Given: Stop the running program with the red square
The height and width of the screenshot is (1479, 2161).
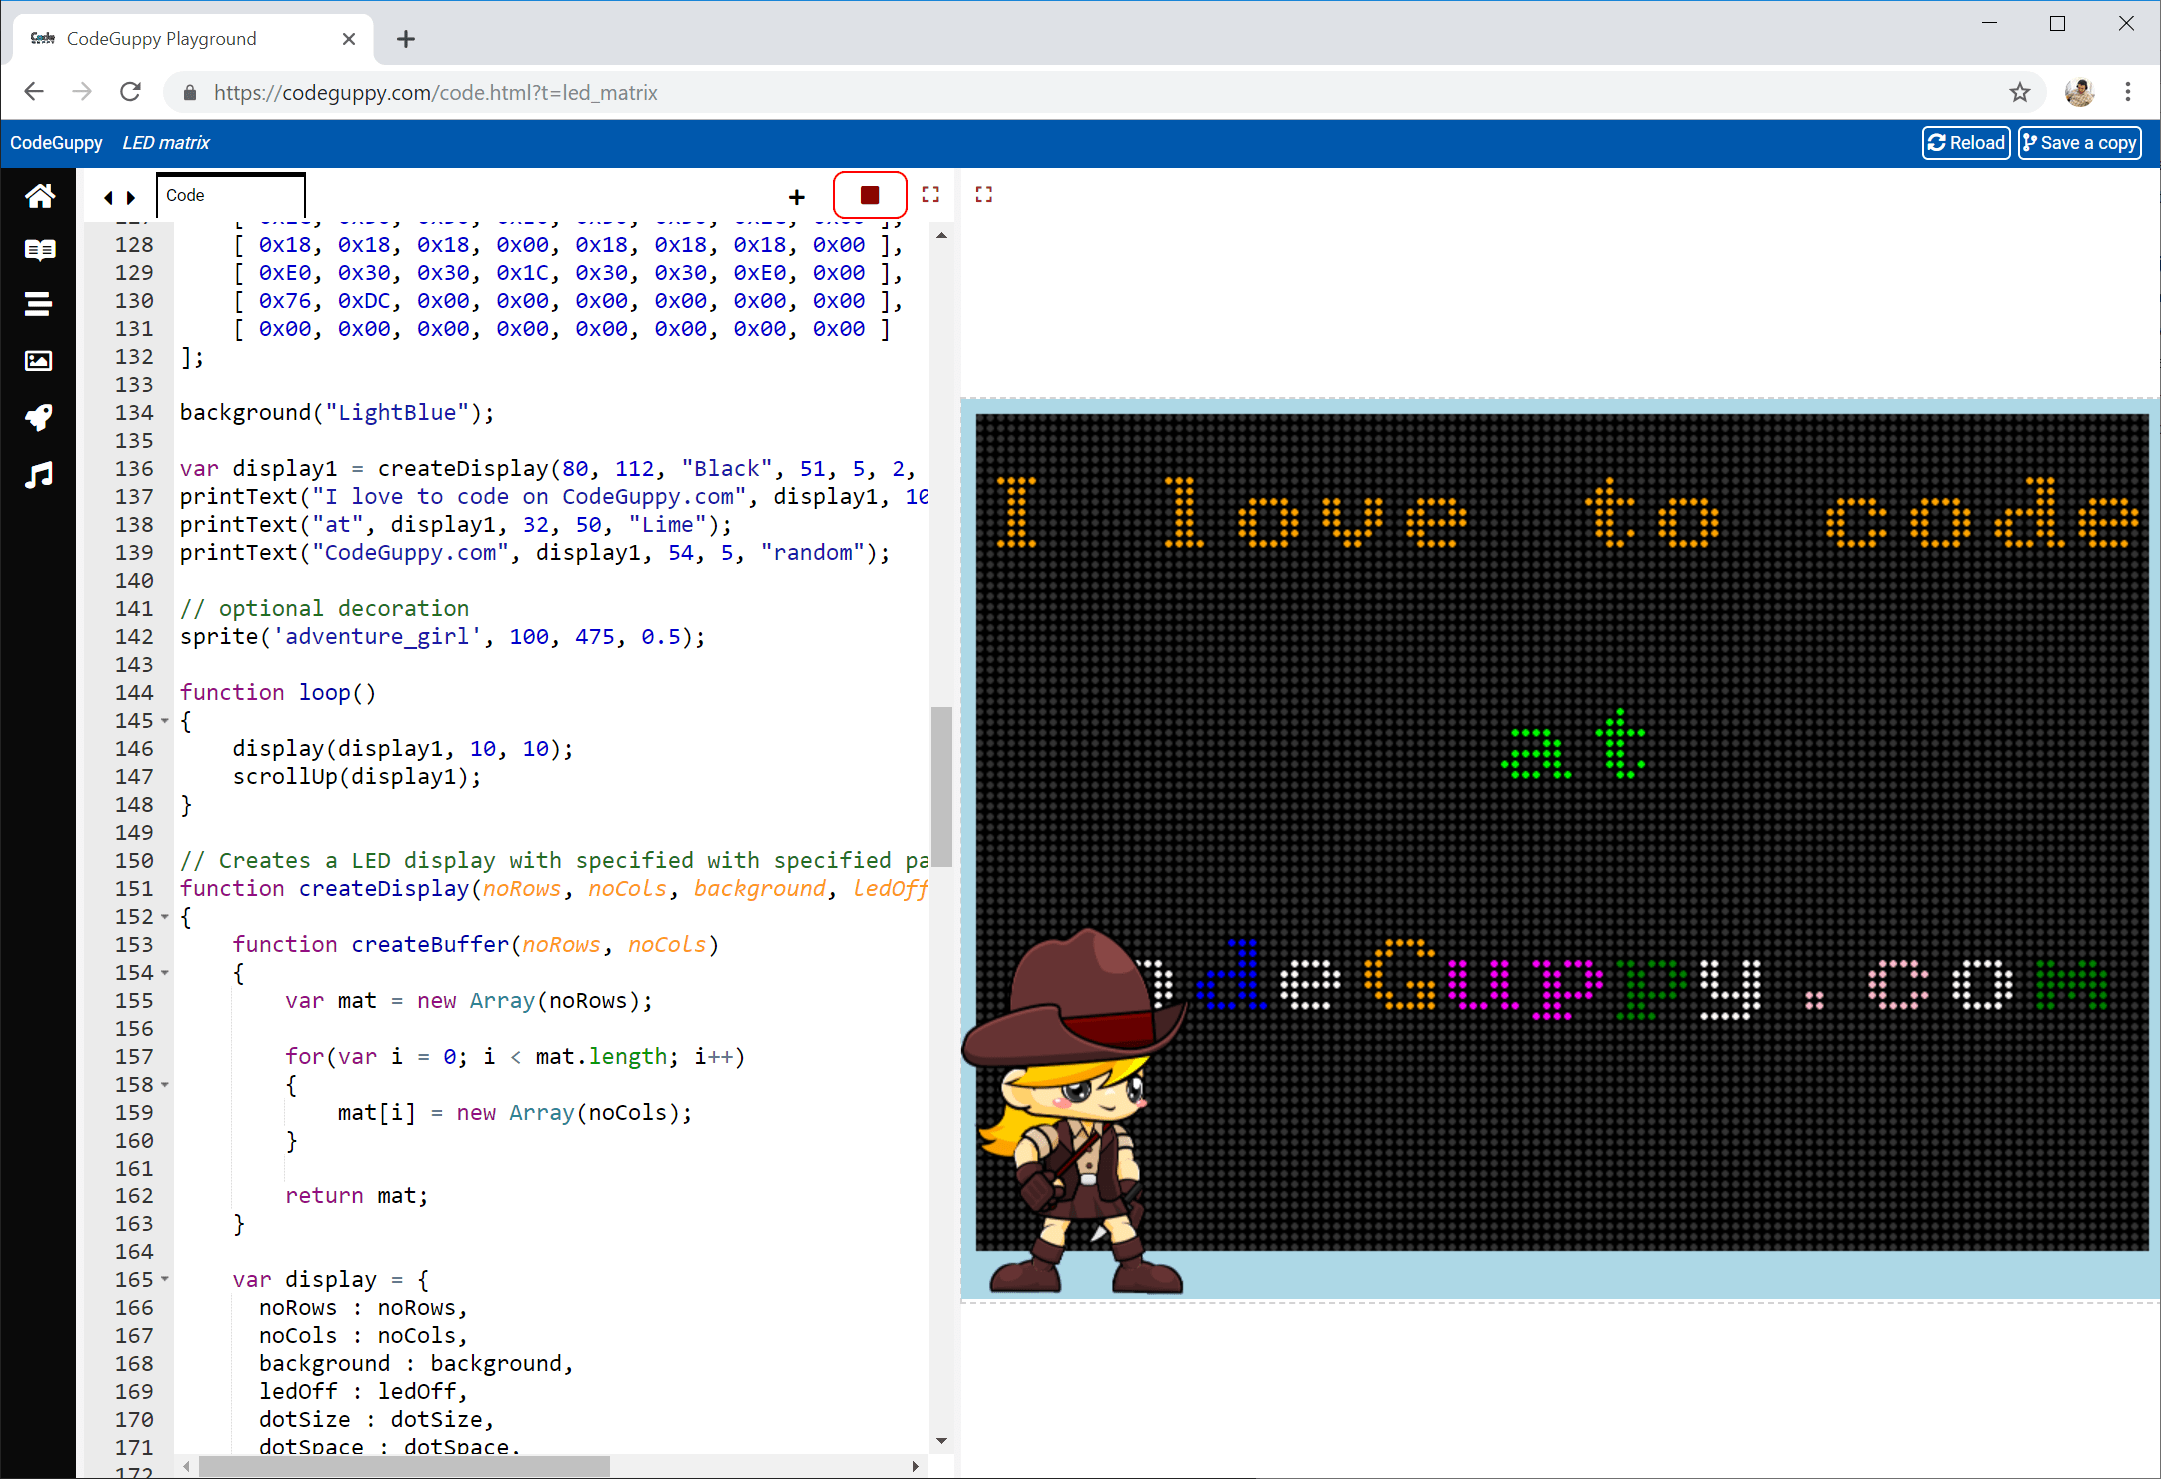Looking at the screenshot, I should point(869,194).
